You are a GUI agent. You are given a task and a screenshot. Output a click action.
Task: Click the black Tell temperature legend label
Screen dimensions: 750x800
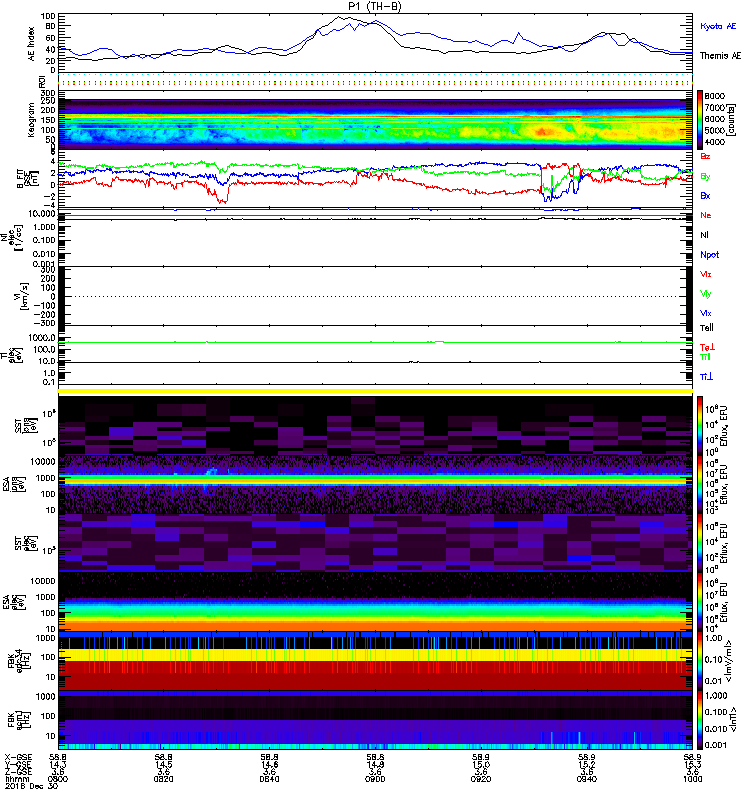click(x=707, y=328)
